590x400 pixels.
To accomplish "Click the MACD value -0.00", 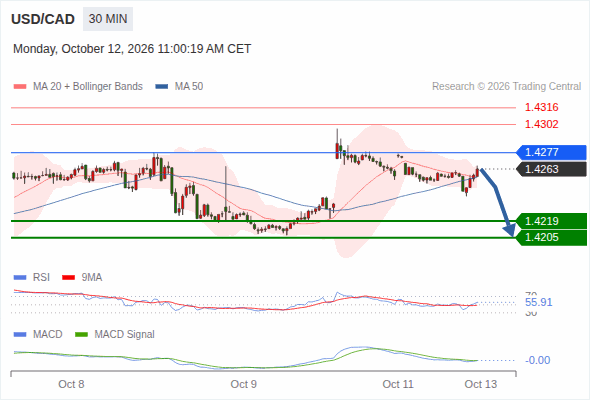I will coord(537,360).
